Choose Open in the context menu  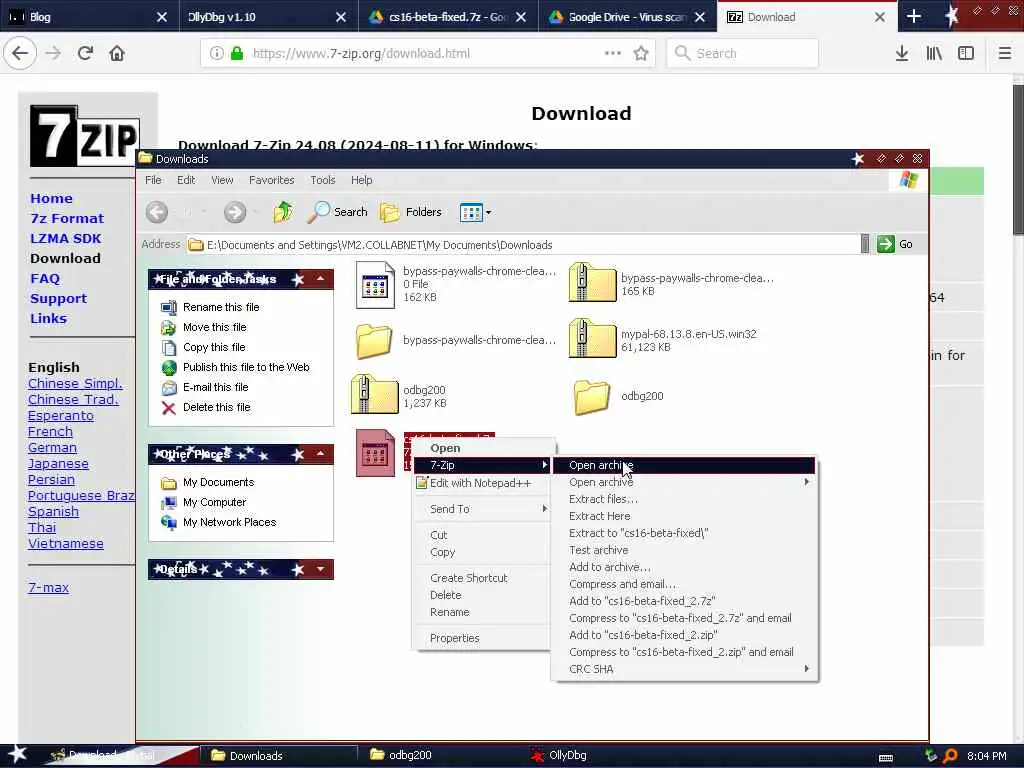point(445,448)
